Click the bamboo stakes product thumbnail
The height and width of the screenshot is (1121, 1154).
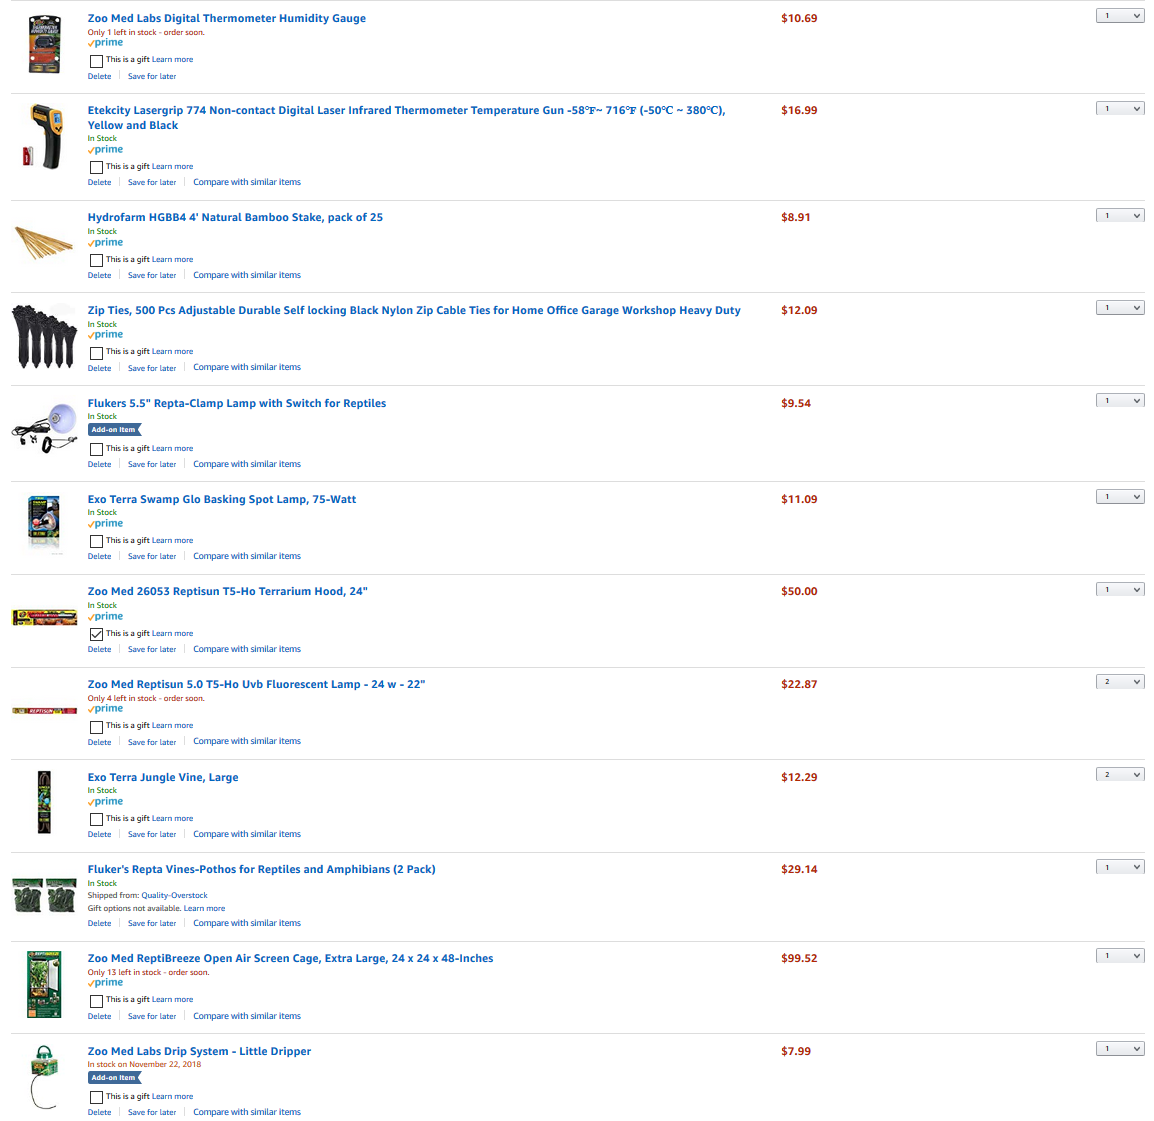pos(44,243)
